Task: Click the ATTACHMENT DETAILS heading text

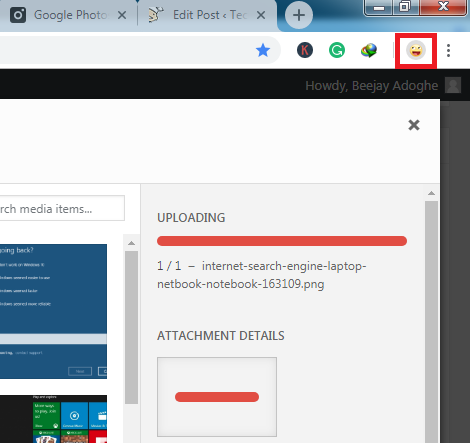Action: 221,336
